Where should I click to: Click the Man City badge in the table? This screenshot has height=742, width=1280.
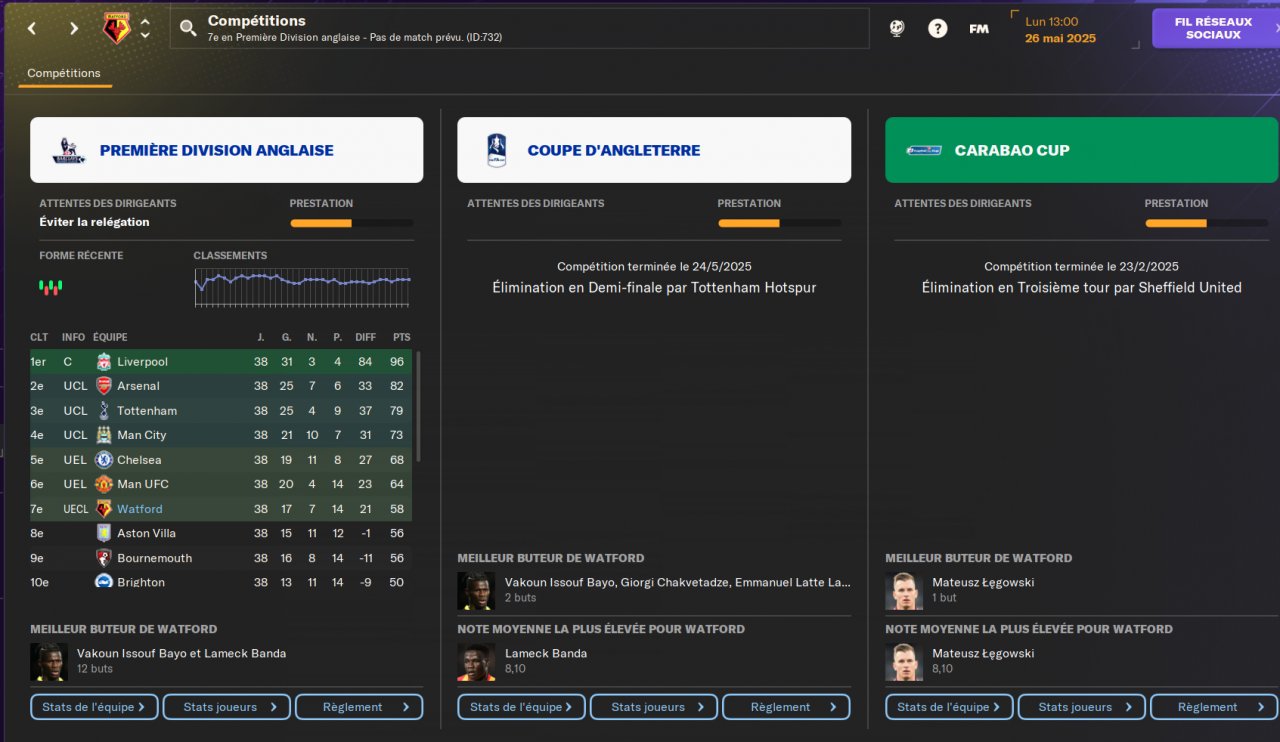tap(103, 435)
